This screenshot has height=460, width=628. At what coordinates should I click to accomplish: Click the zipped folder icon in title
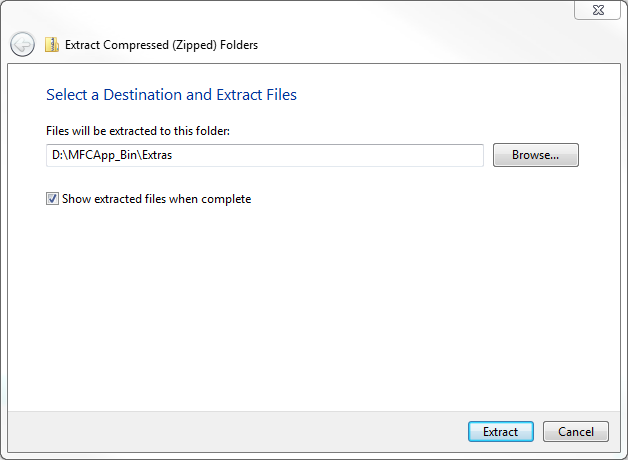click(x=51, y=44)
